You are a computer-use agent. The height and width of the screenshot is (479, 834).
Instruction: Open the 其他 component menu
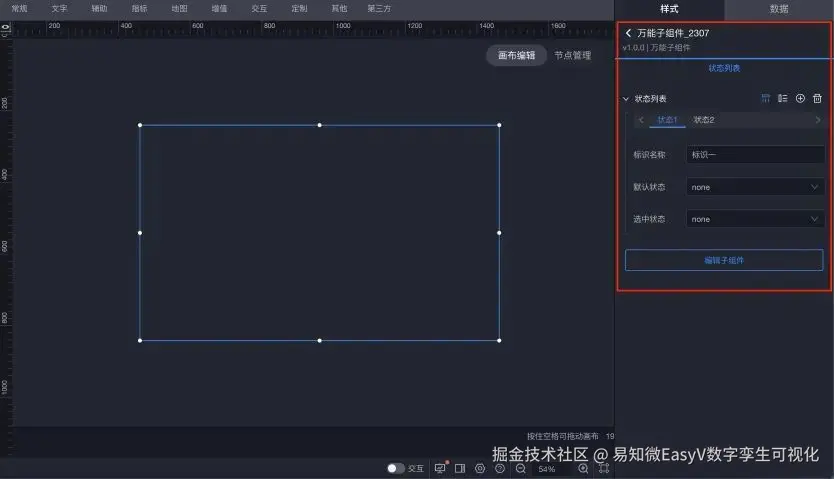pyautogui.click(x=339, y=9)
